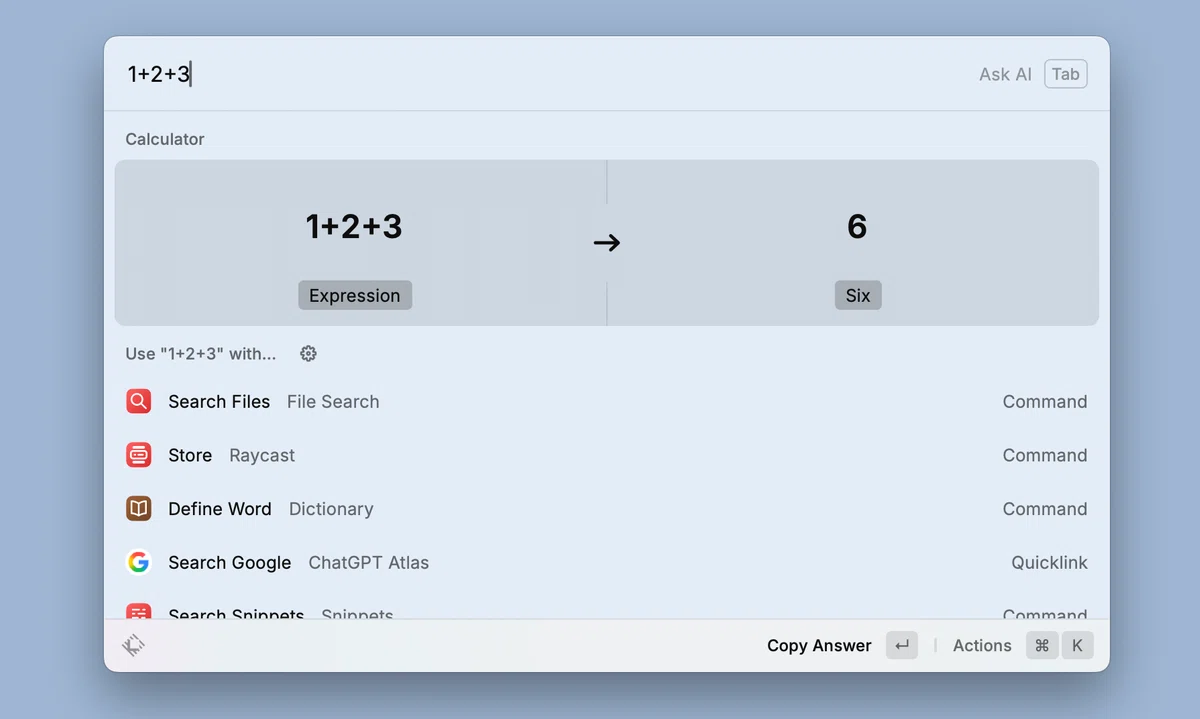
Task: Click the Google logo icon
Action: 139,562
